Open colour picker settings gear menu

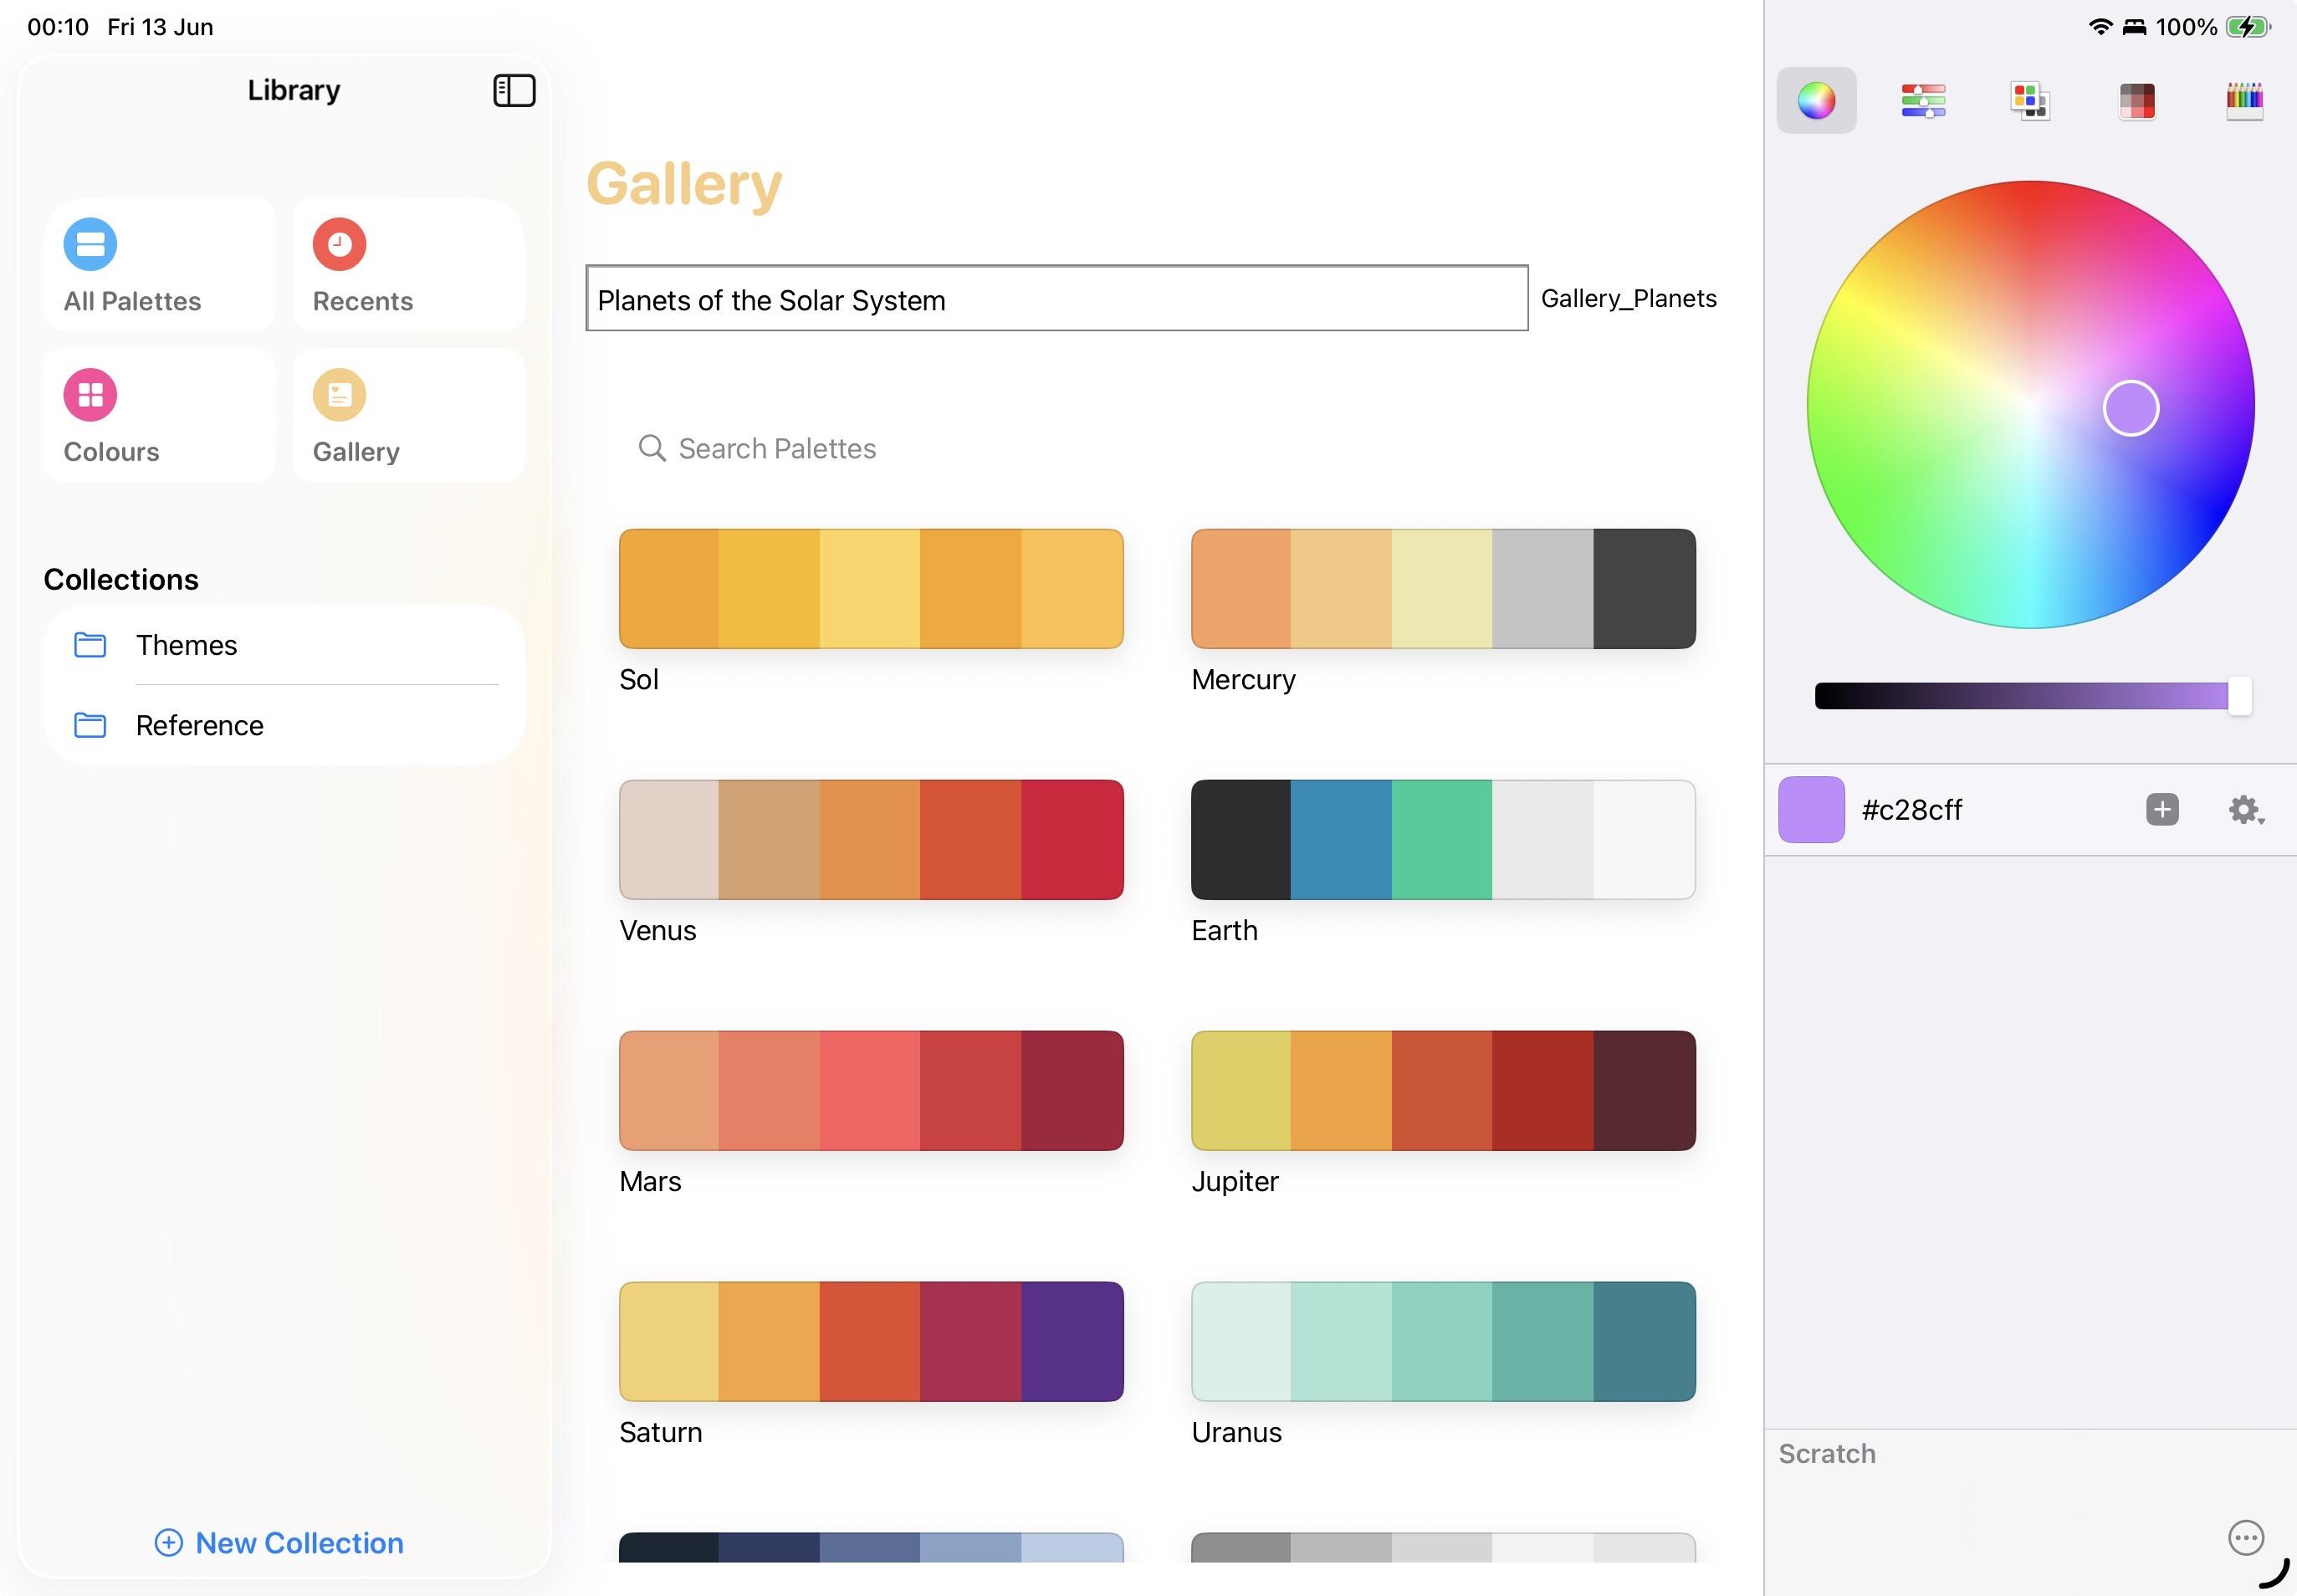(x=2246, y=809)
